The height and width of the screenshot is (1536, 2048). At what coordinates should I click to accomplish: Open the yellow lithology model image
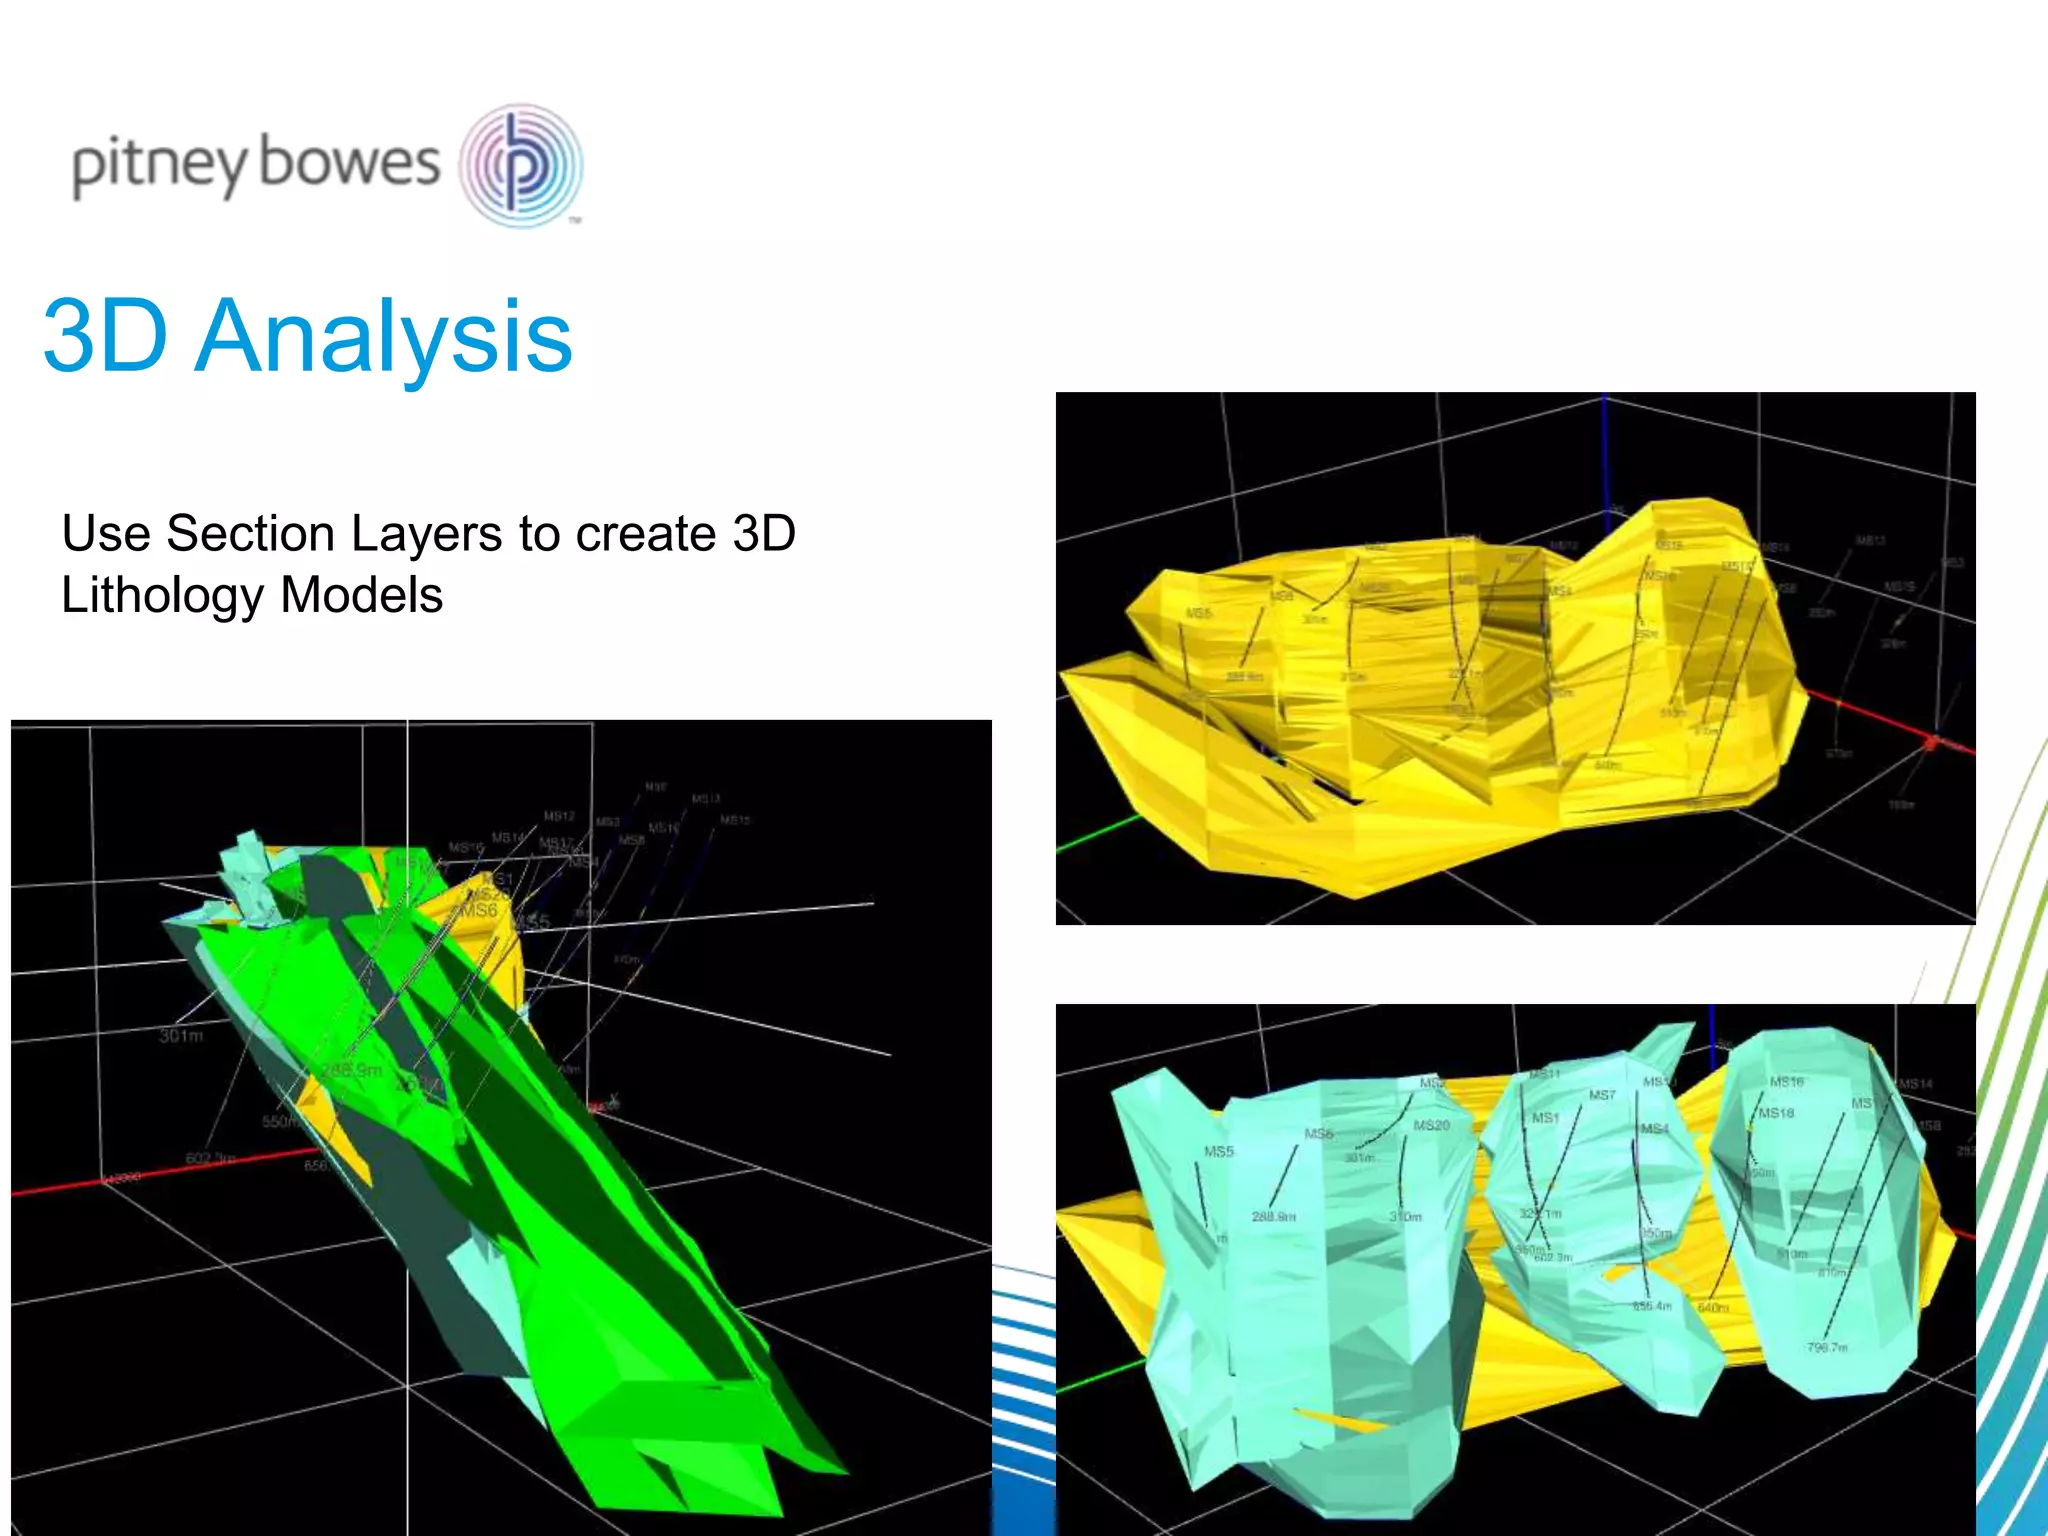(1515, 658)
